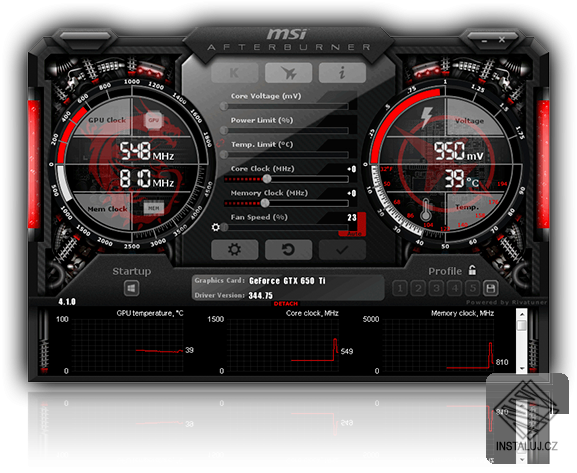The width and height of the screenshot is (577, 473).
Task: Click the 810 MHz memory clock readout
Action: click(x=146, y=179)
